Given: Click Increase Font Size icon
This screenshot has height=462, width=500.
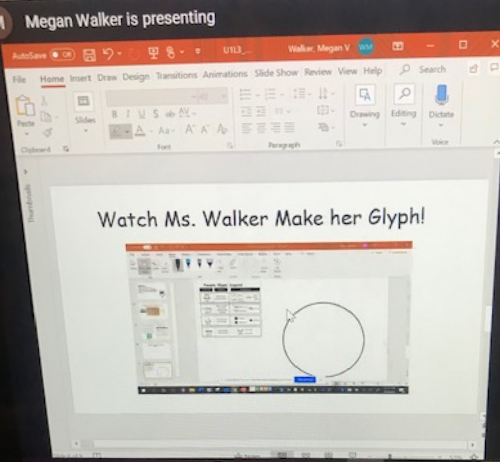Looking at the screenshot, I should click(x=189, y=129).
